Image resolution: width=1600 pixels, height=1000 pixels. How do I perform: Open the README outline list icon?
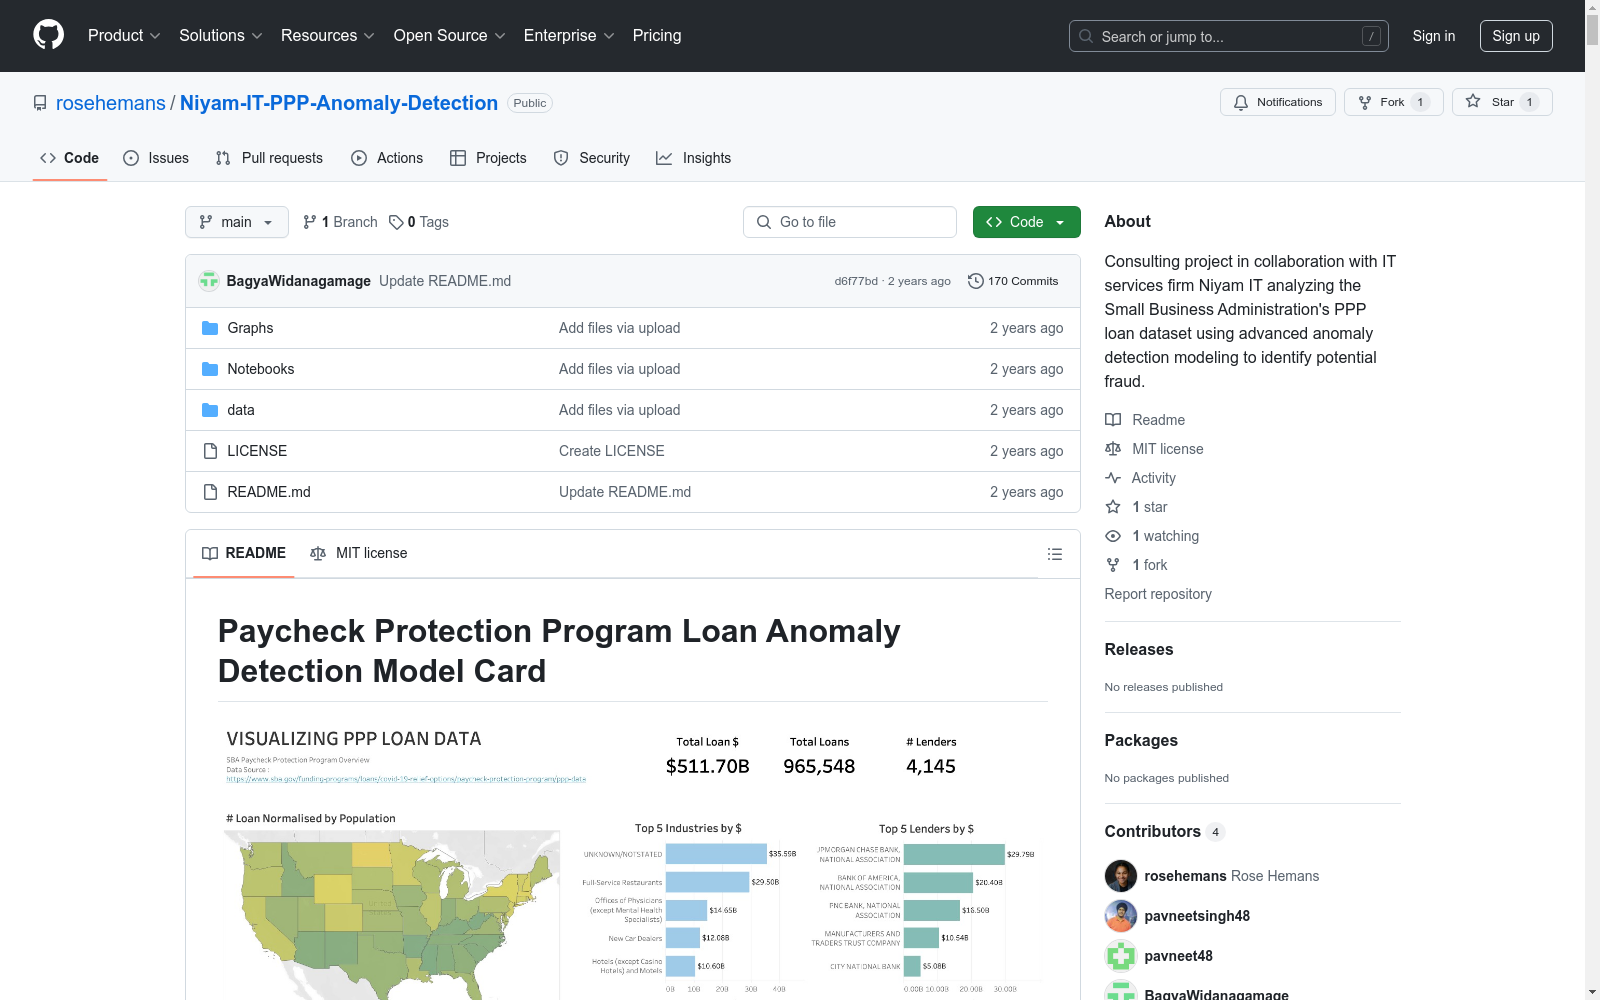click(x=1054, y=554)
